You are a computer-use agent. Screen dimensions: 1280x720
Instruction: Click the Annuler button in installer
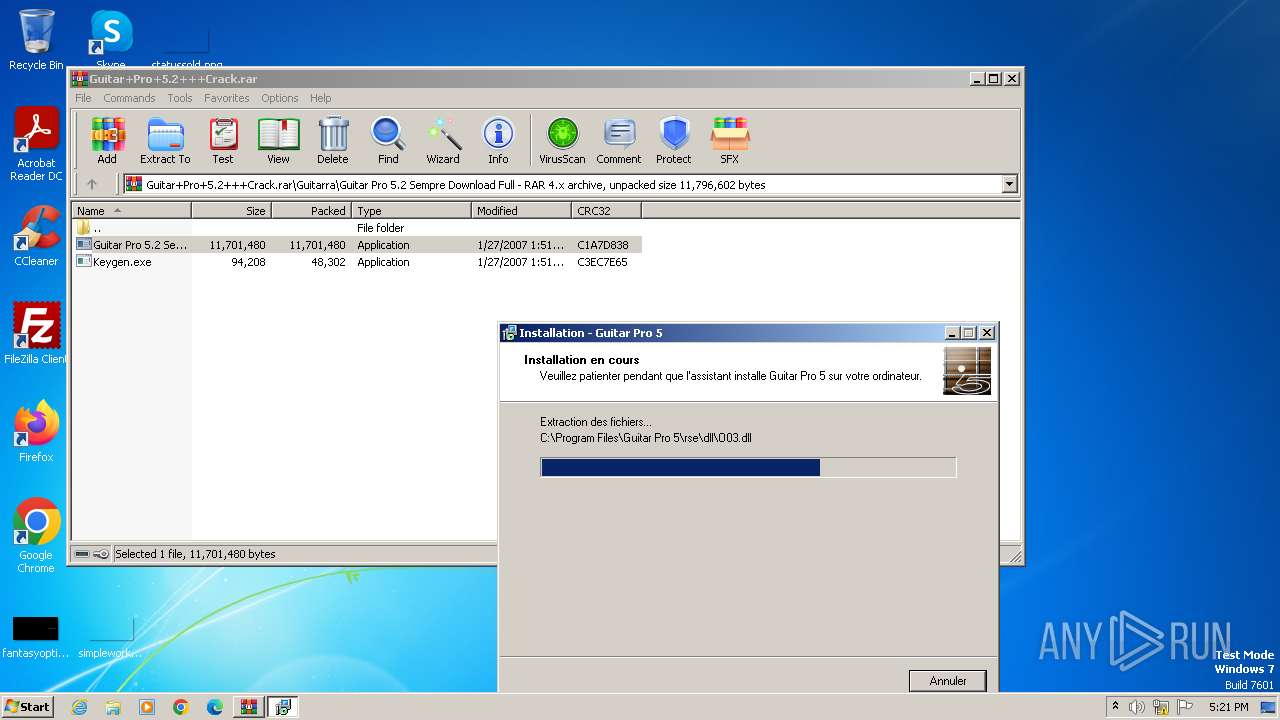point(948,681)
